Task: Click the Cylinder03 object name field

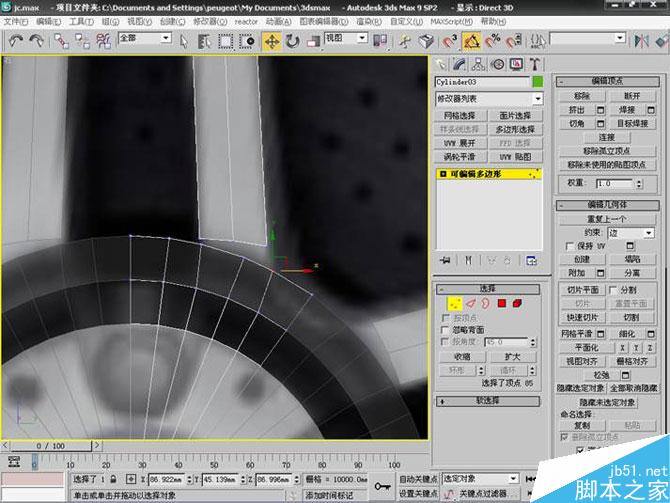Action: coord(481,81)
